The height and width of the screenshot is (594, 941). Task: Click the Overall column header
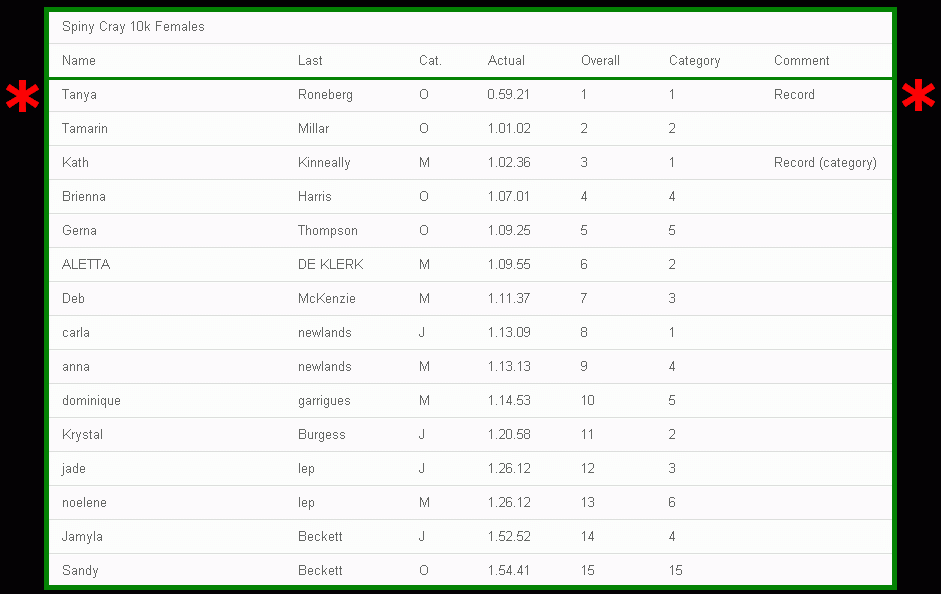coord(600,61)
